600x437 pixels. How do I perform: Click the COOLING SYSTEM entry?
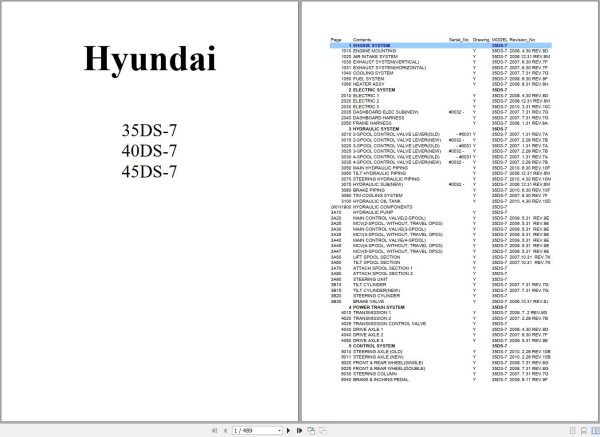pos(373,73)
